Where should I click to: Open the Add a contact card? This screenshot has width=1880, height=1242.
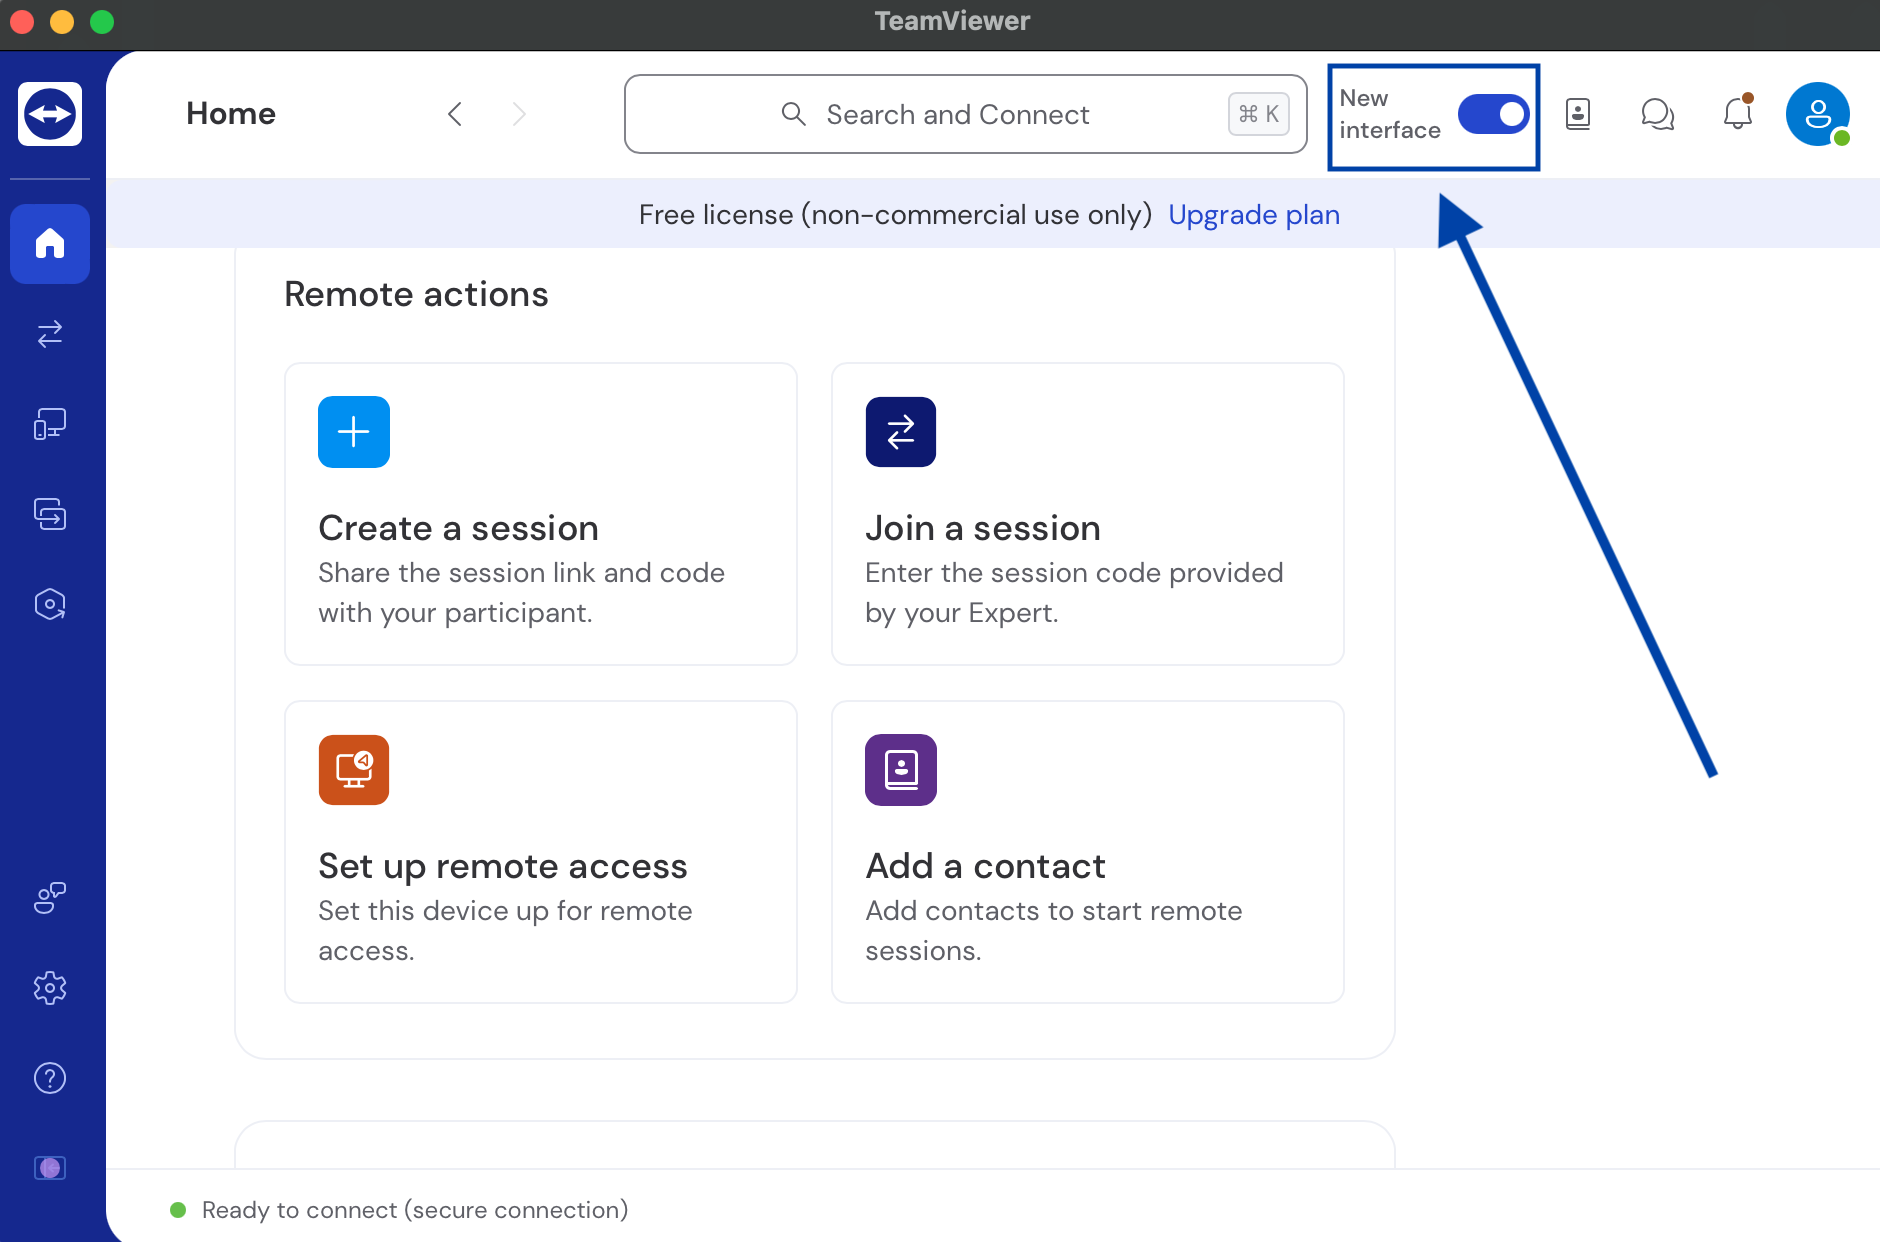click(x=1088, y=852)
